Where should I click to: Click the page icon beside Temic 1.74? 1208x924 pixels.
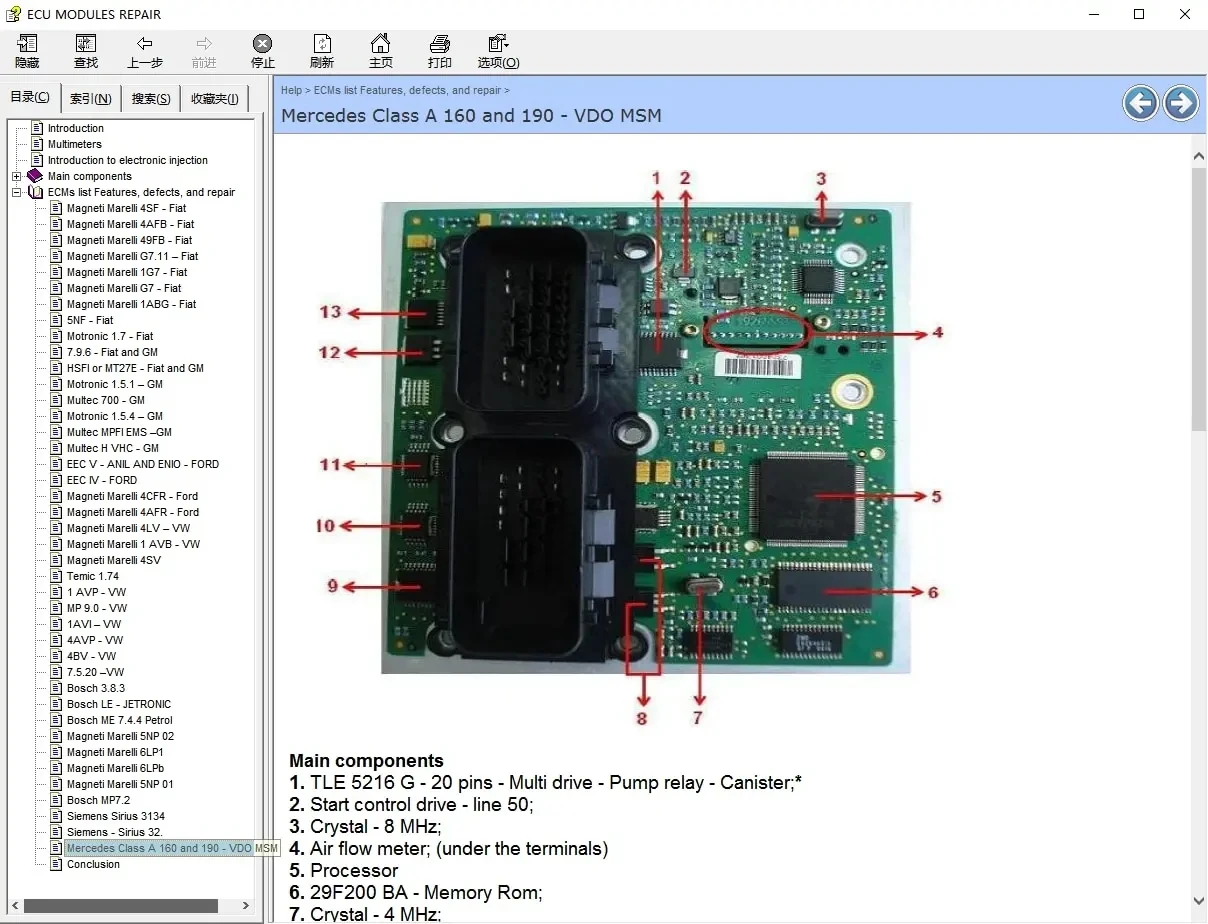(x=57, y=576)
